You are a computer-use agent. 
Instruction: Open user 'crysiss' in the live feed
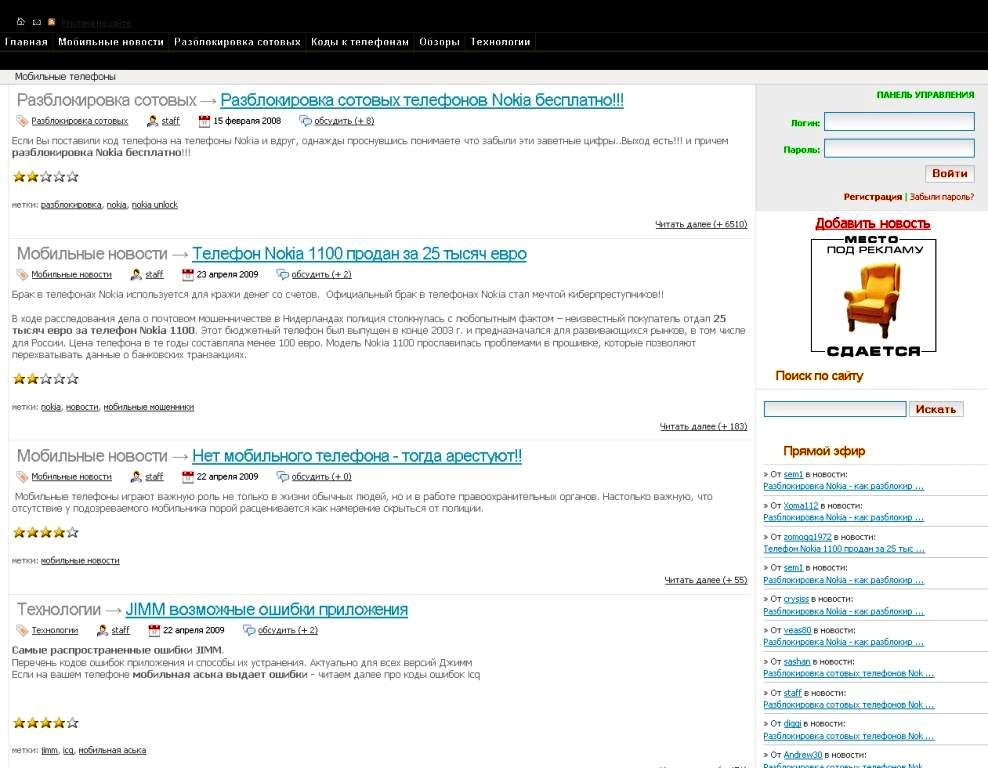[796, 599]
